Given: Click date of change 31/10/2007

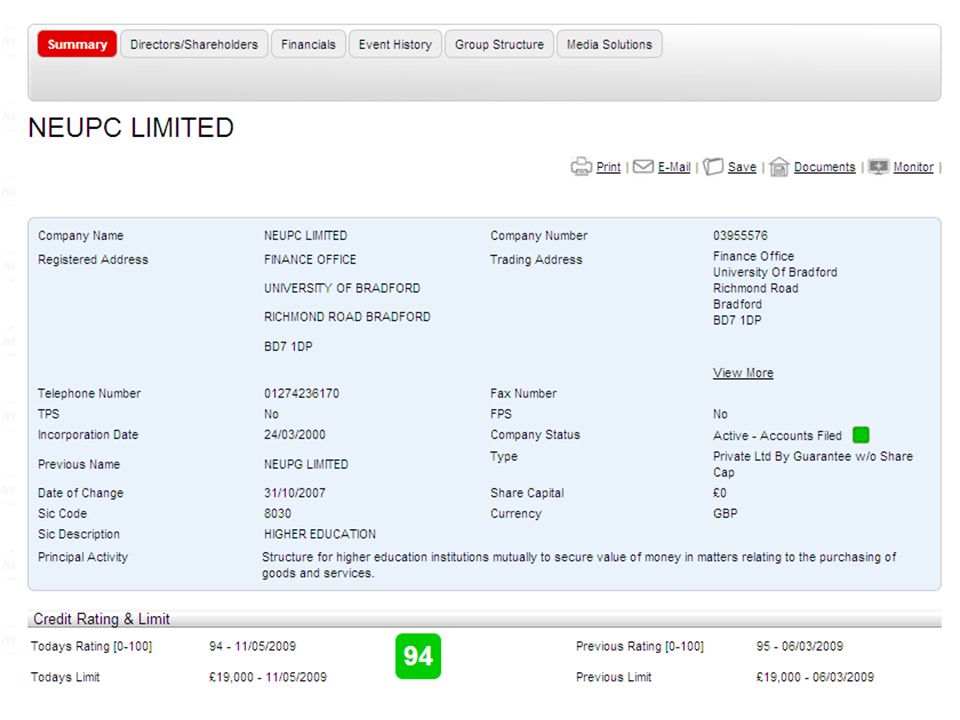Looking at the screenshot, I should pyautogui.click(x=295, y=493).
